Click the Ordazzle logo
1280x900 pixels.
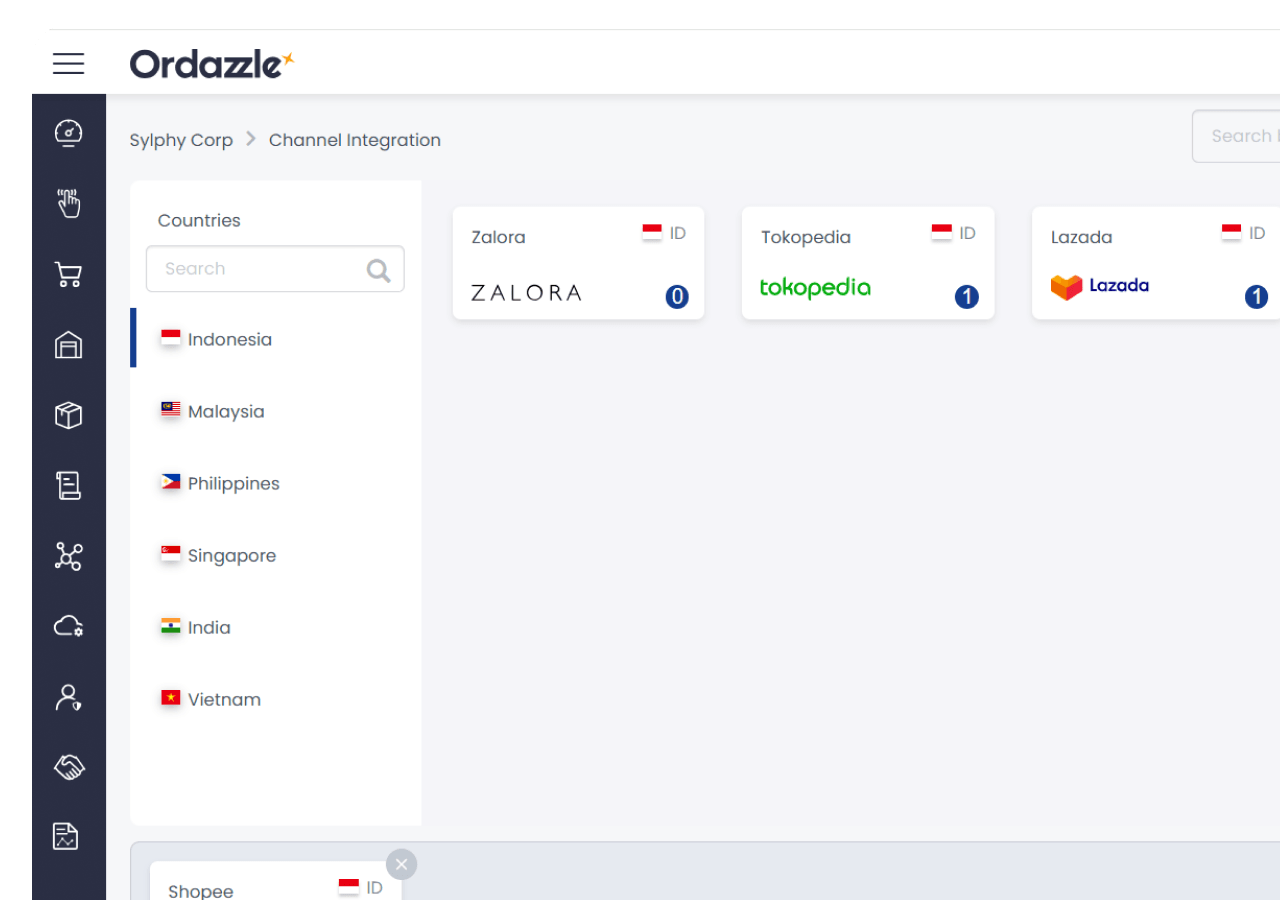(x=211, y=64)
